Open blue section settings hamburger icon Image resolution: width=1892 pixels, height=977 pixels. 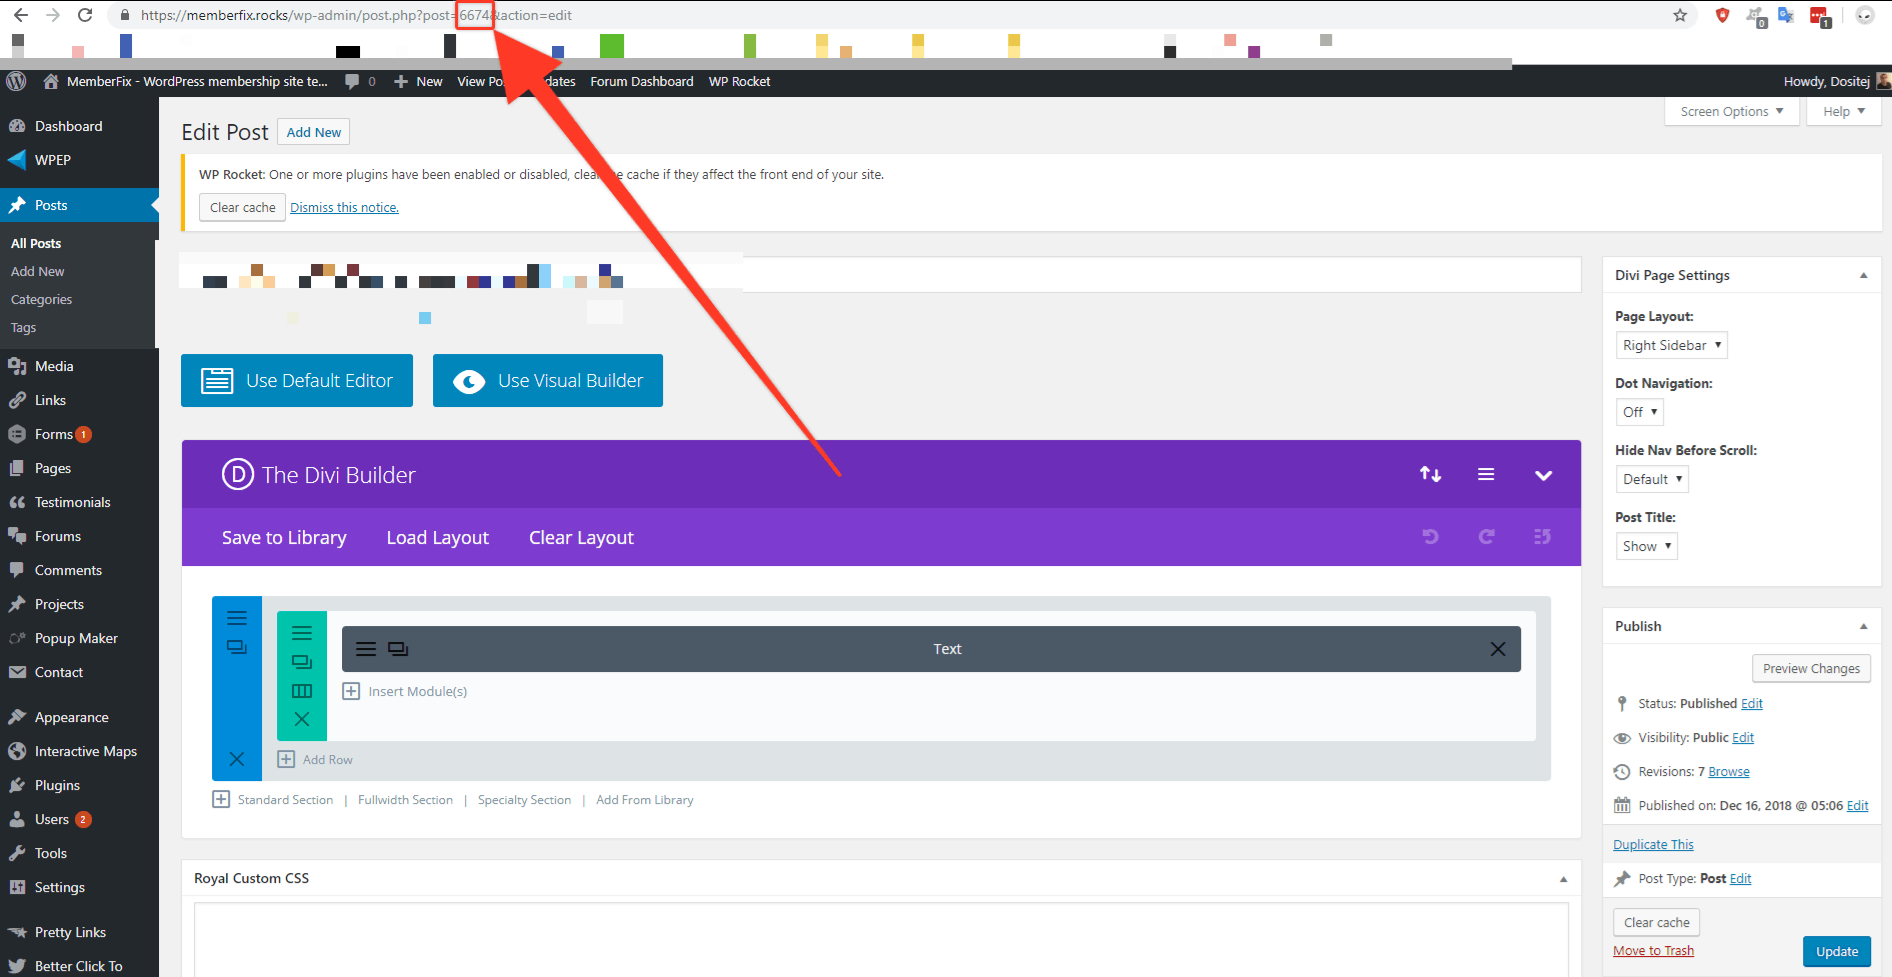point(237,618)
